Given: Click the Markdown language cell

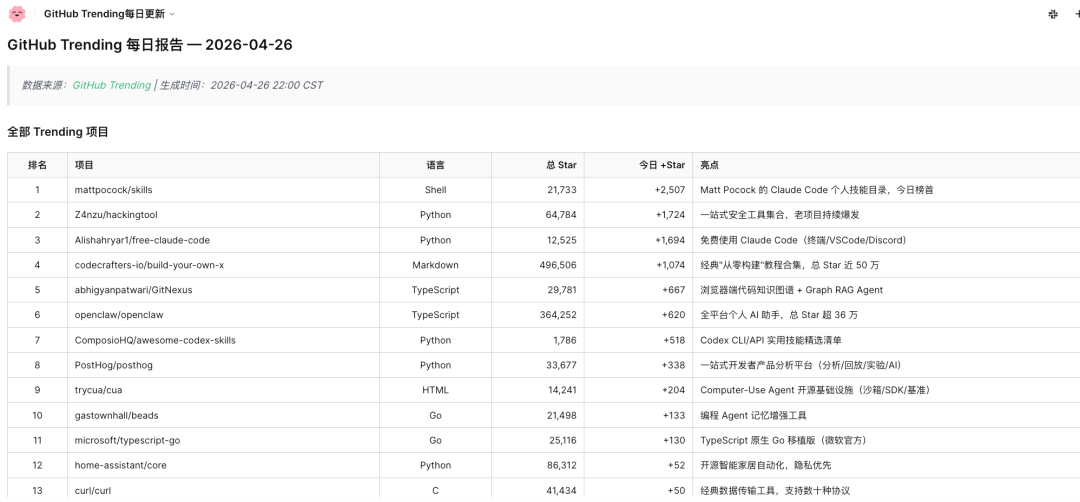Looking at the screenshot, I should pos(435,265).
